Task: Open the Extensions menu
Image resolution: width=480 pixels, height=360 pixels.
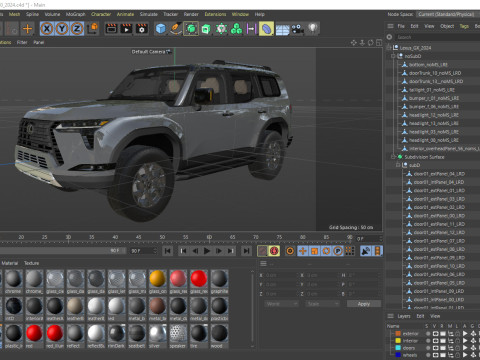Action: tap(215, 14)
